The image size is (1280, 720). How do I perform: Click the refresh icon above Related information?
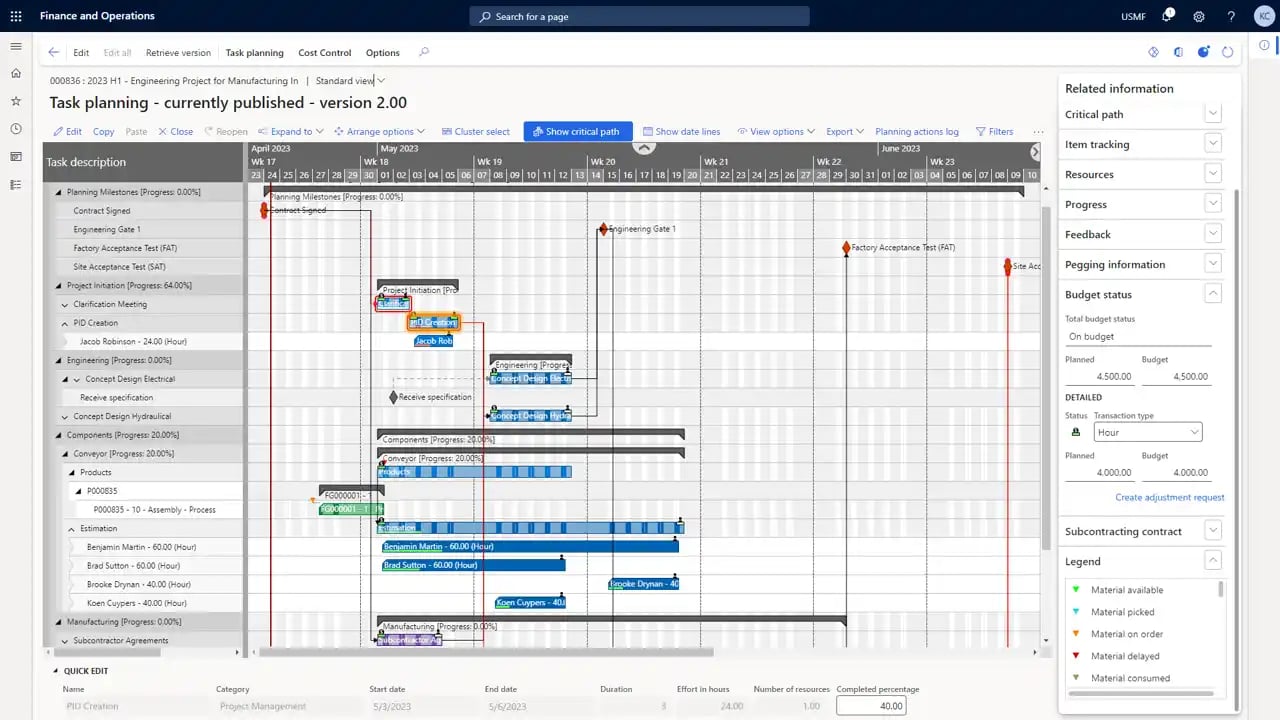pyautogui.click(x=1228, y=52)
